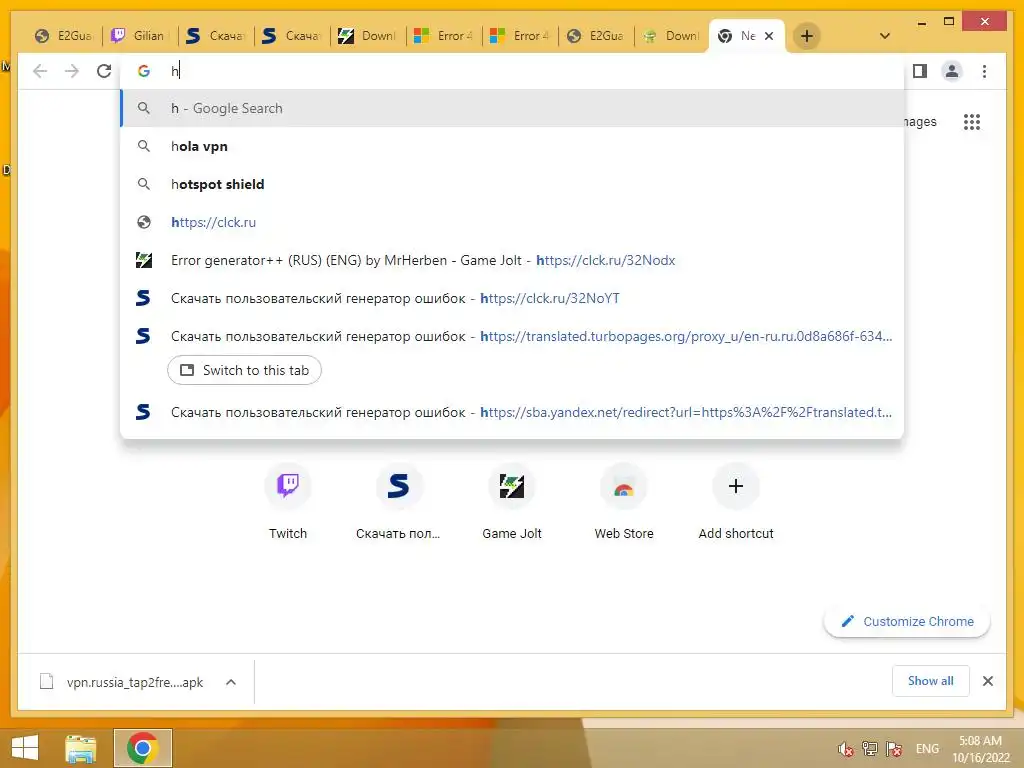Select the https://clck.ru suggestion

(x=512, y=222)
